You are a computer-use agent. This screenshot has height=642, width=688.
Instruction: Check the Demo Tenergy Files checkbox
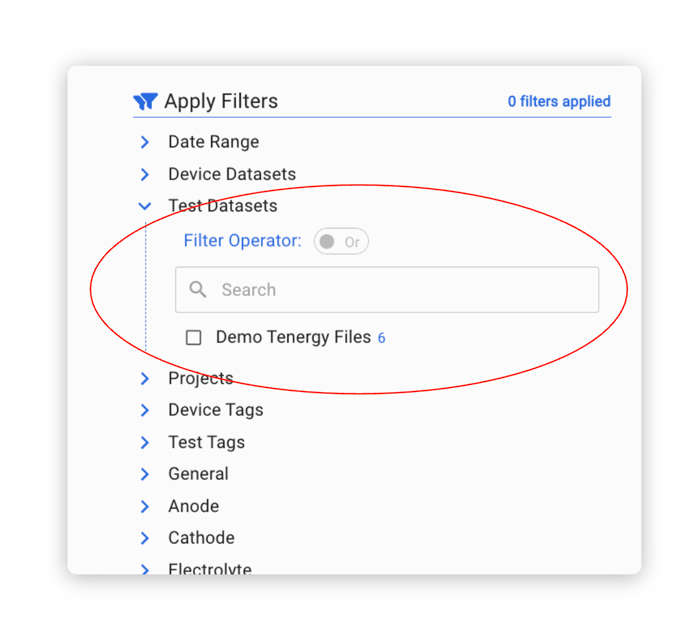coord(194,338)
